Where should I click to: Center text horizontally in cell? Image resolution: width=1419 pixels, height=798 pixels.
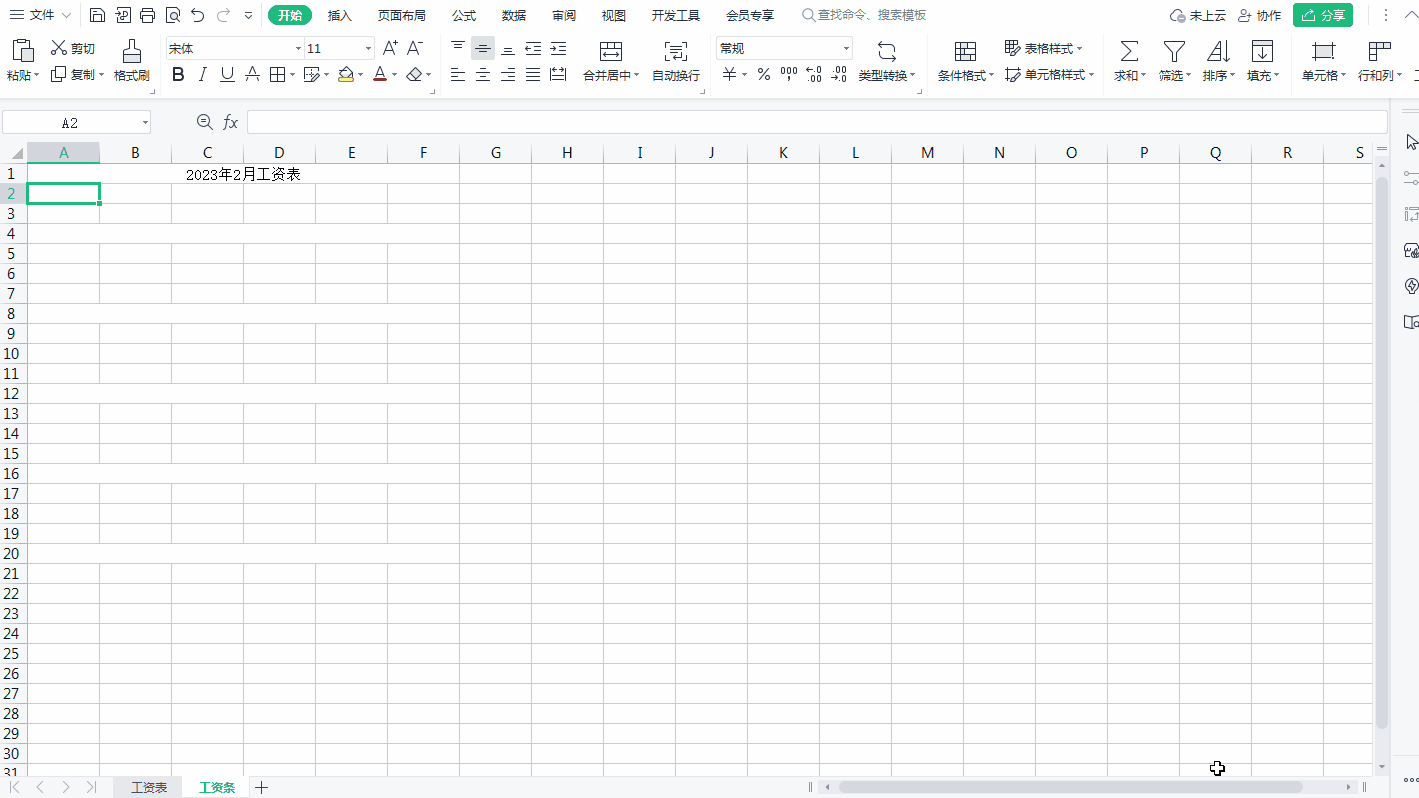click(483, 74)
